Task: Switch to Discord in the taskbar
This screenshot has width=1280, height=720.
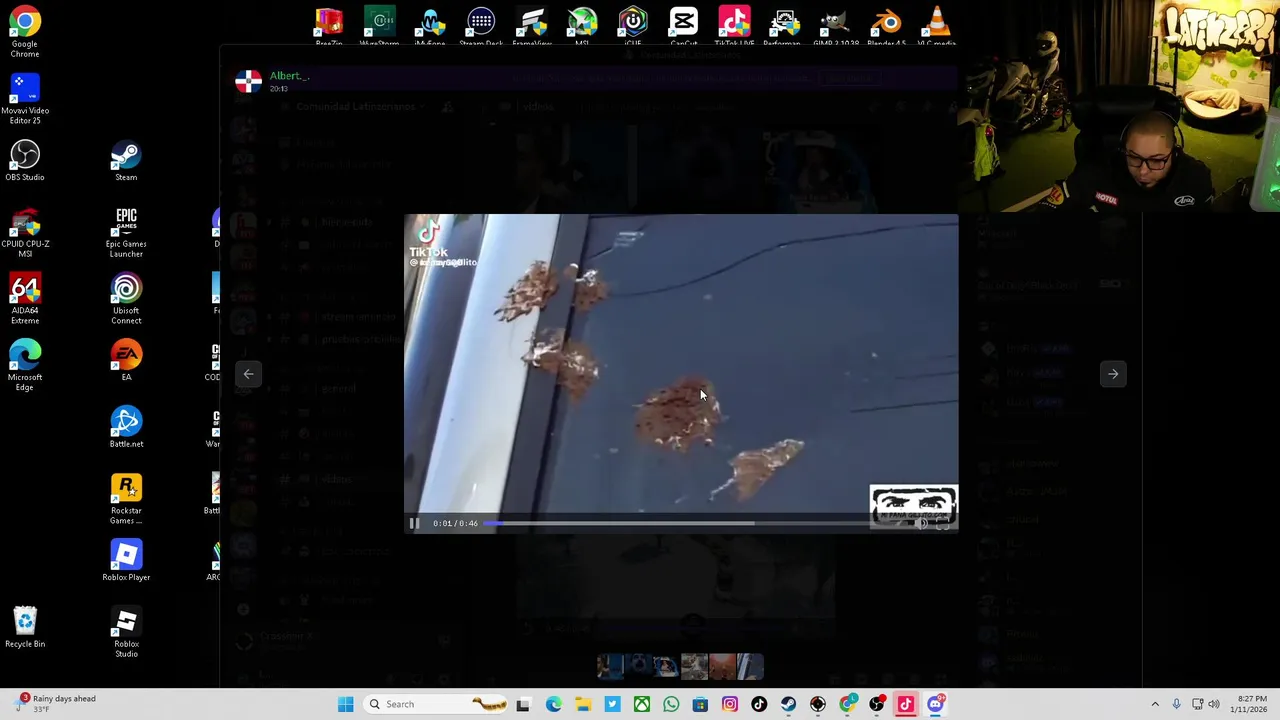Action: click(x=936, y=704)
